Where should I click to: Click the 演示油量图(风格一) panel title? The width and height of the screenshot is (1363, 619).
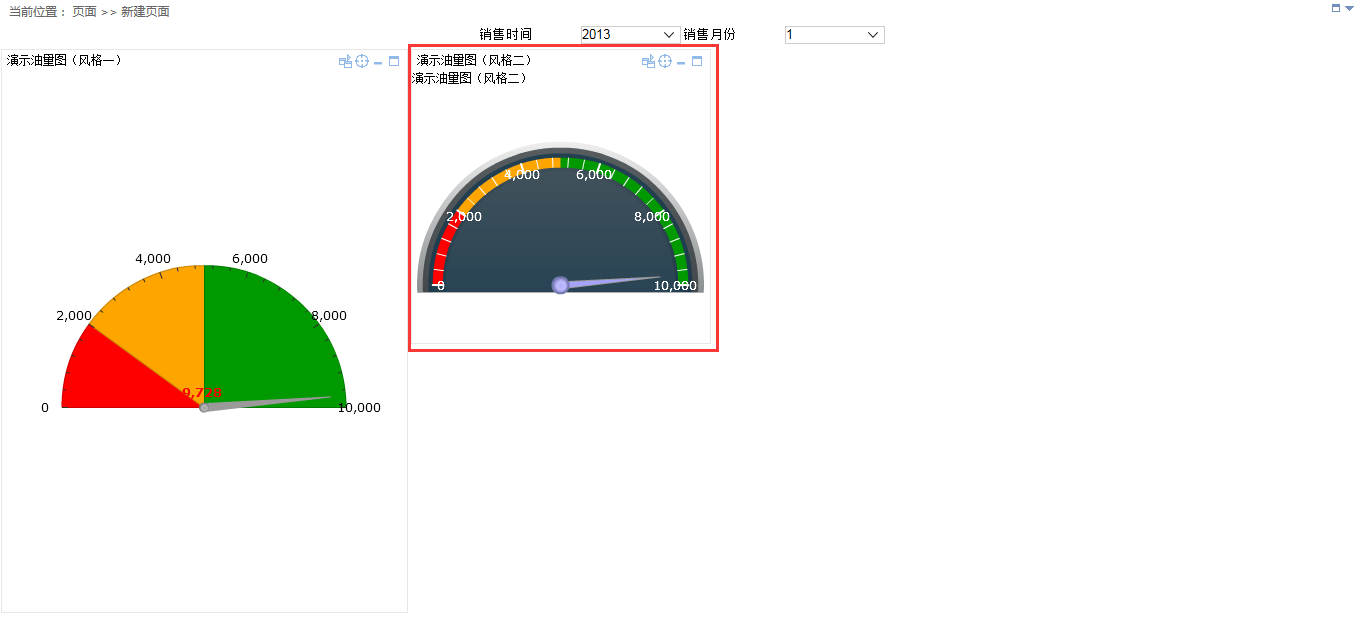(65, 60)
